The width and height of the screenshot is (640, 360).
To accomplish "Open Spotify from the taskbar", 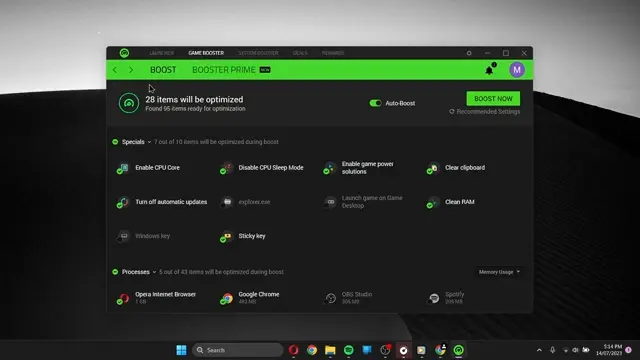I will 349,350.
